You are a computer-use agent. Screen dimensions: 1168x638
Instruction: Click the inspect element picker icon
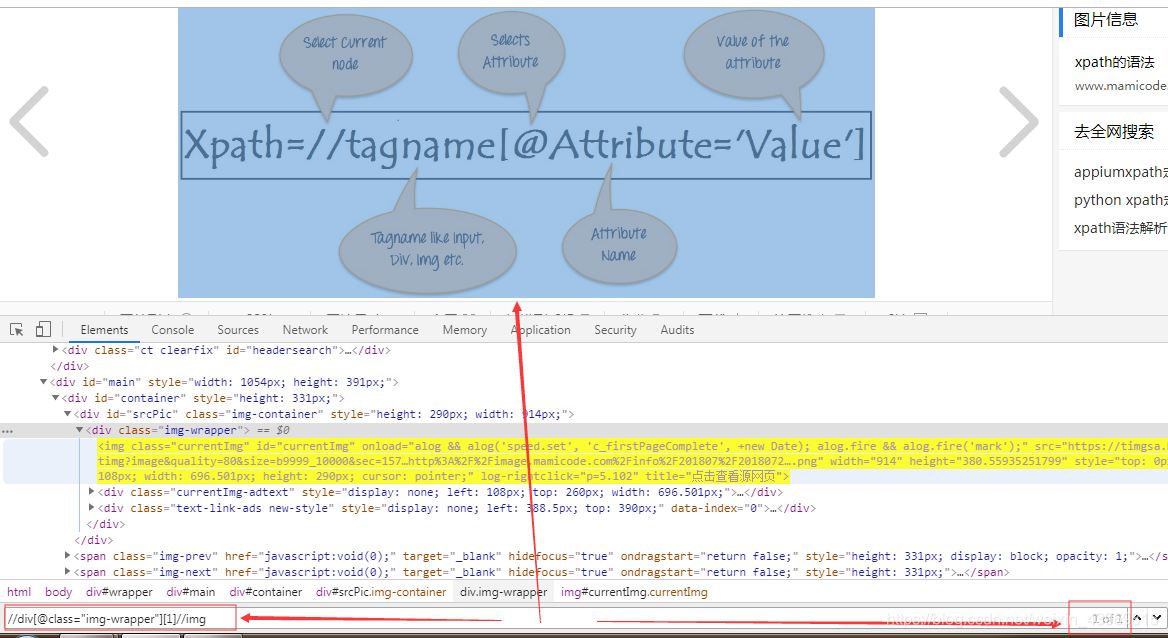(x=17, y=329)
